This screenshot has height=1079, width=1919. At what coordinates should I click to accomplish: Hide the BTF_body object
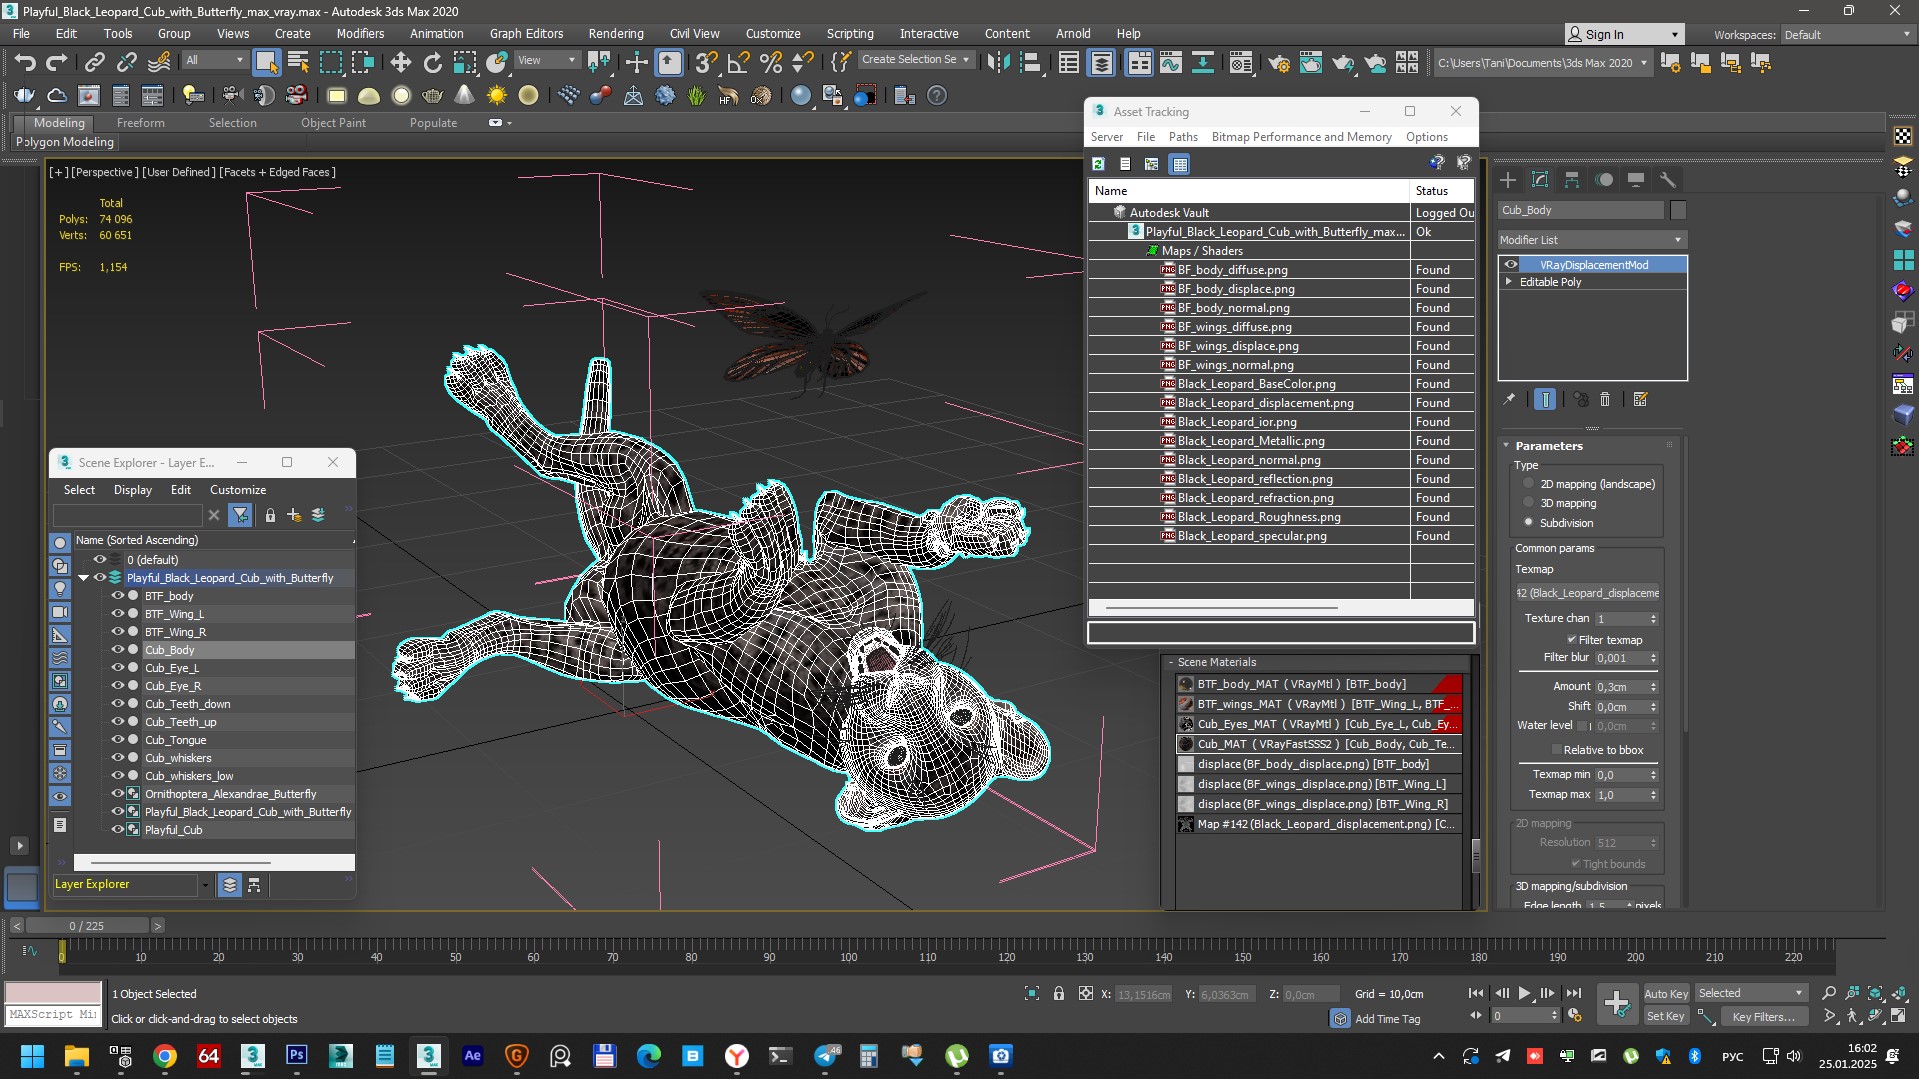point(118,596)
